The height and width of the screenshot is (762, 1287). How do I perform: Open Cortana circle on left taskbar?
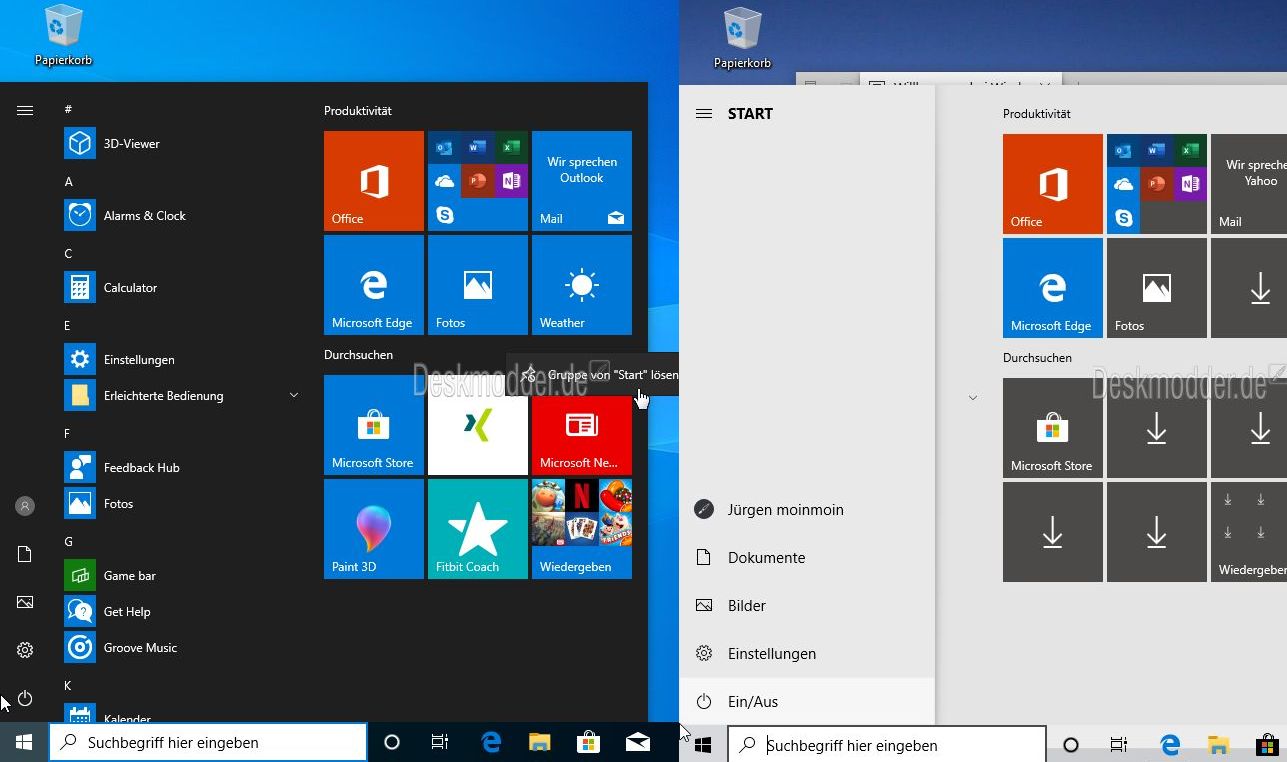click(392, 742)
